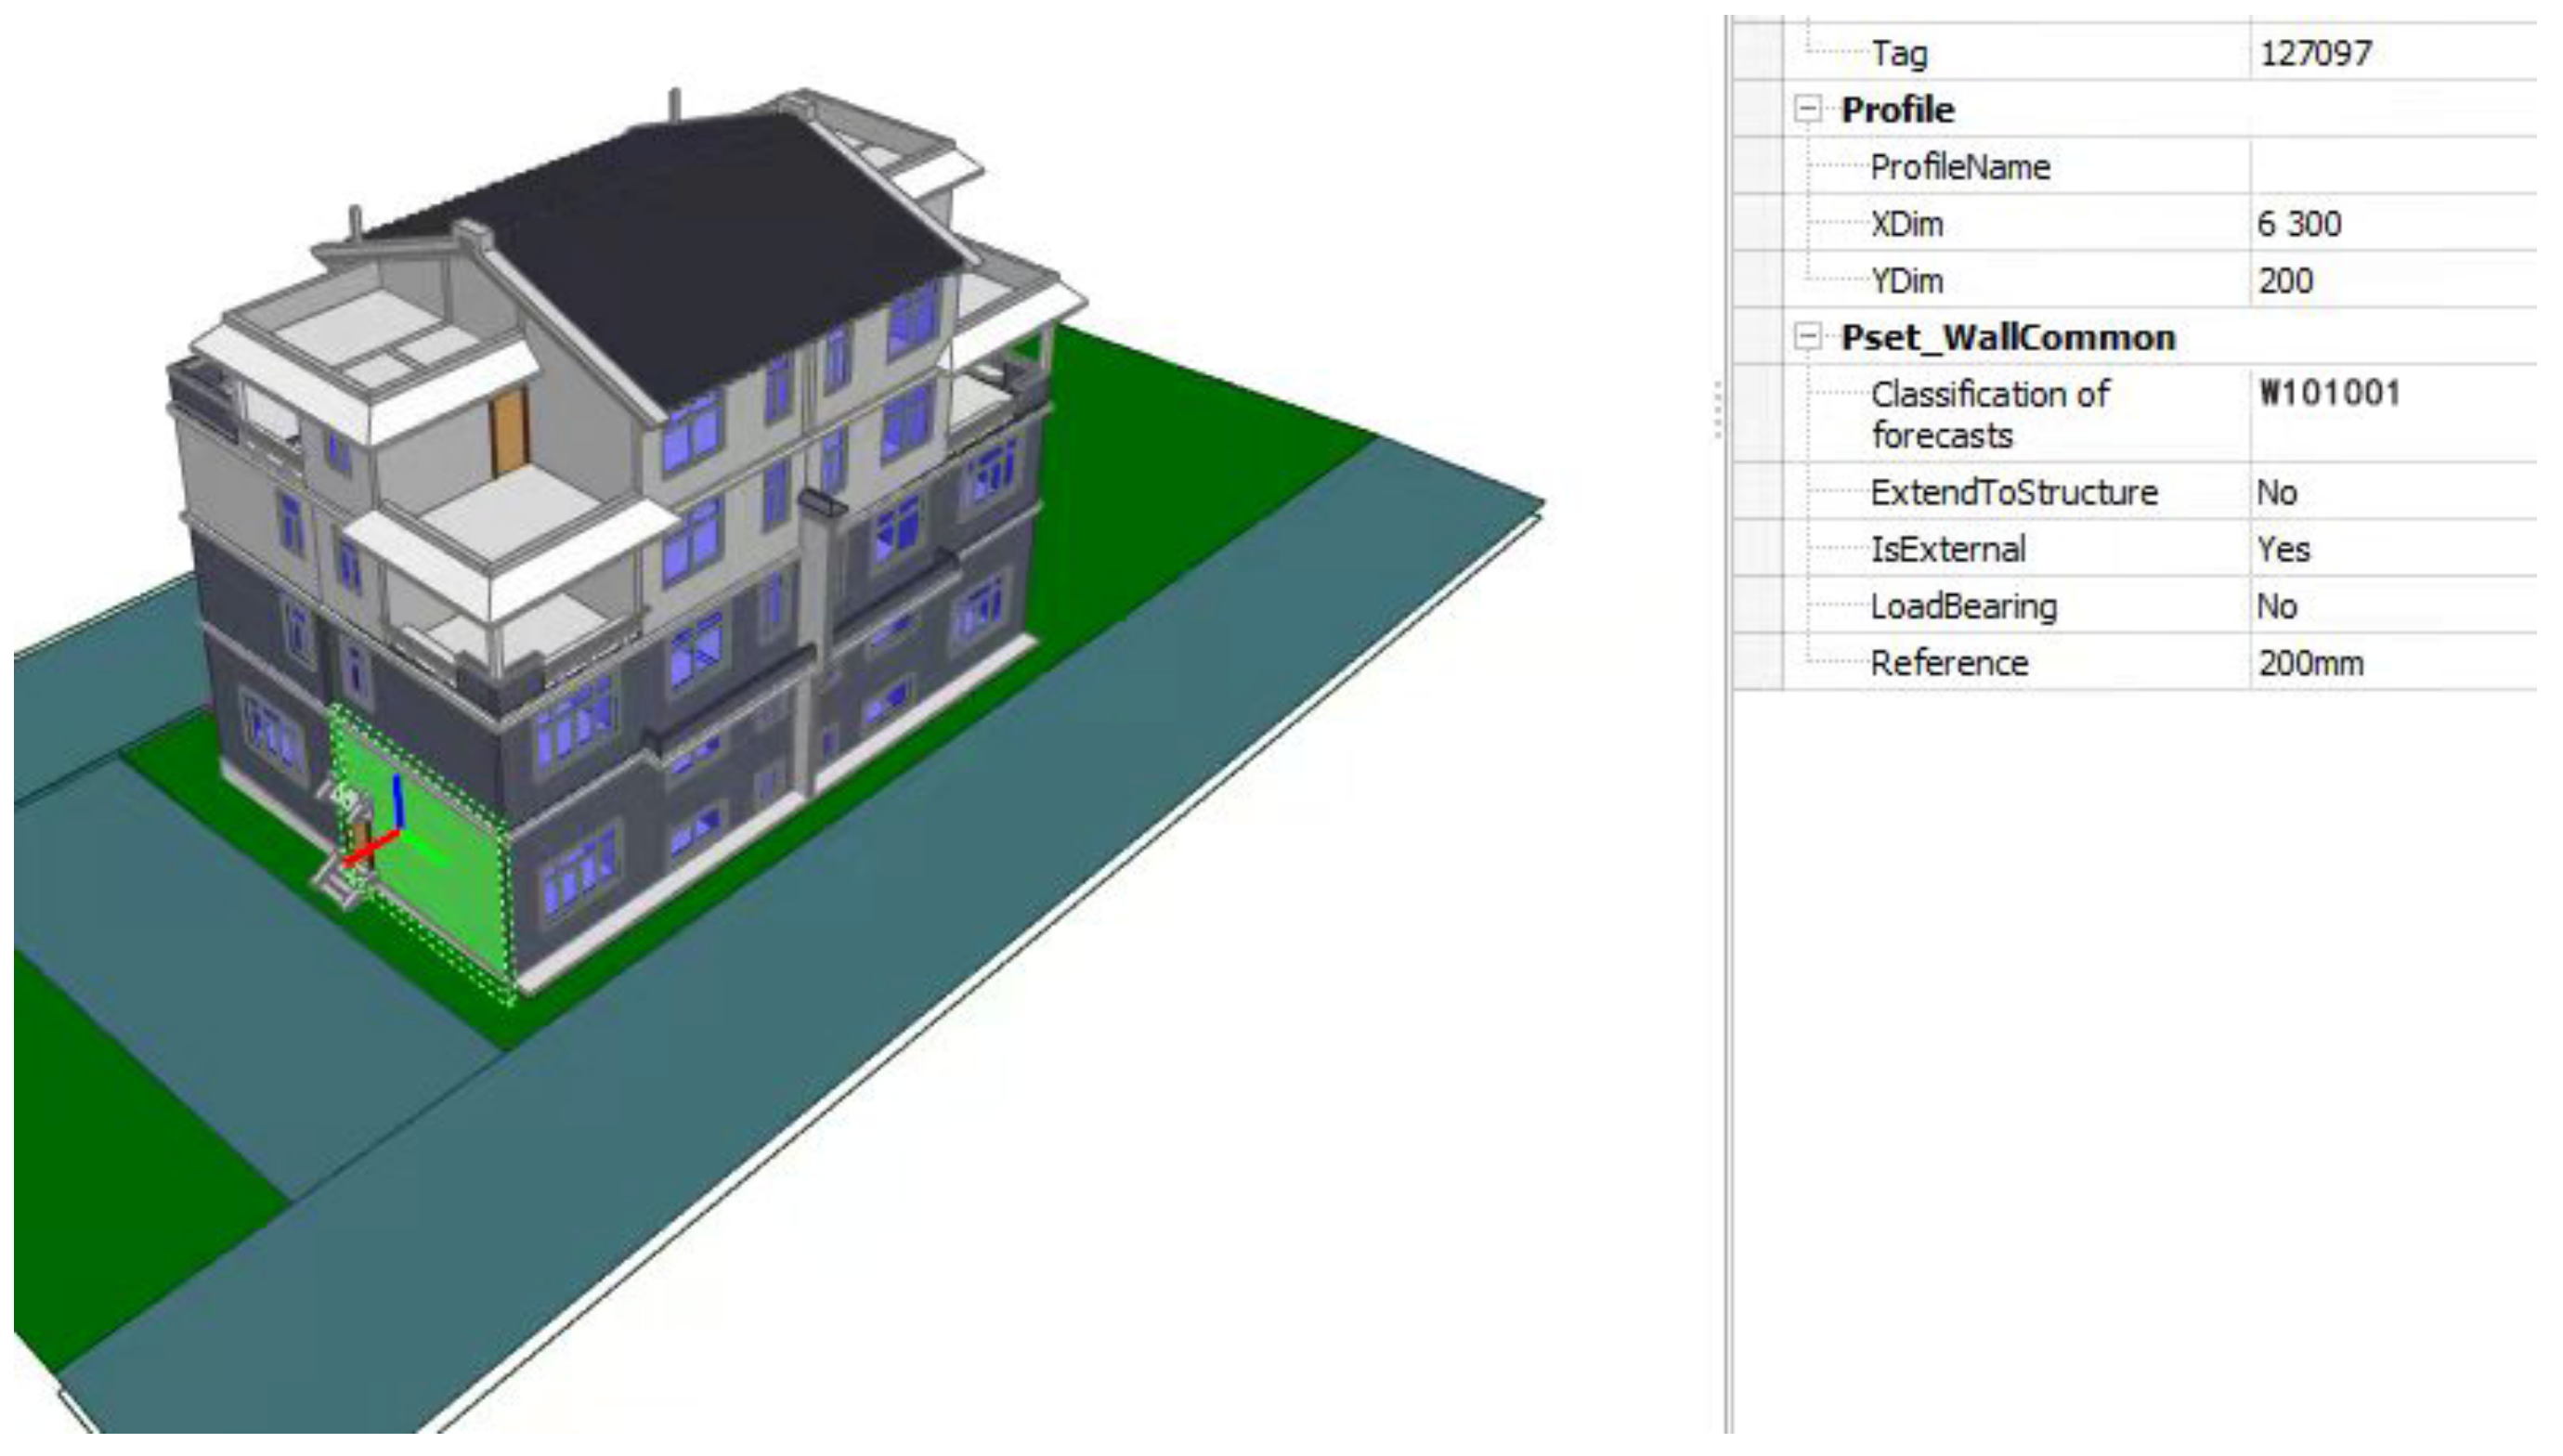2563x1456 pixels.
Task: Select the YDim property label
Action: (x=1906, y=281)
